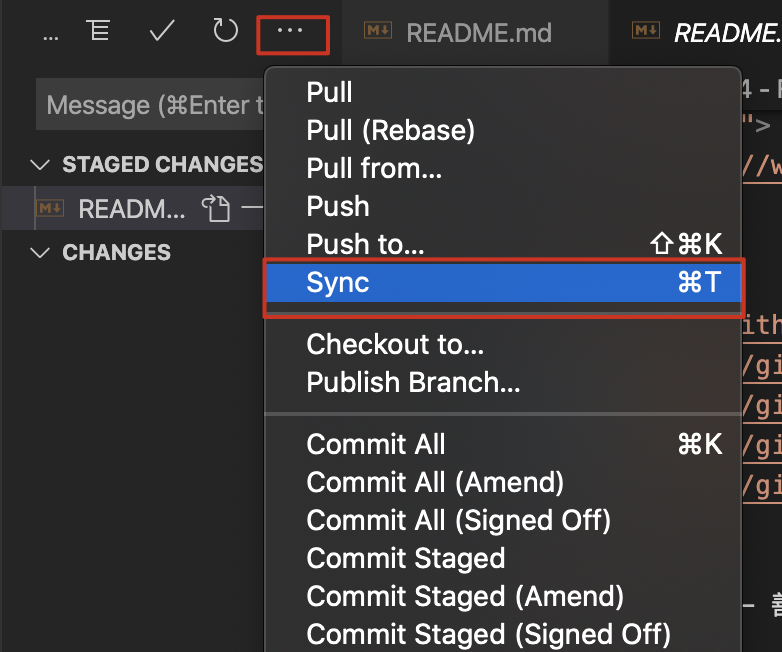Screen dimensions: 782x652
Task: Unstage the README file with minus icon
Action: click(x=252, y=208)
